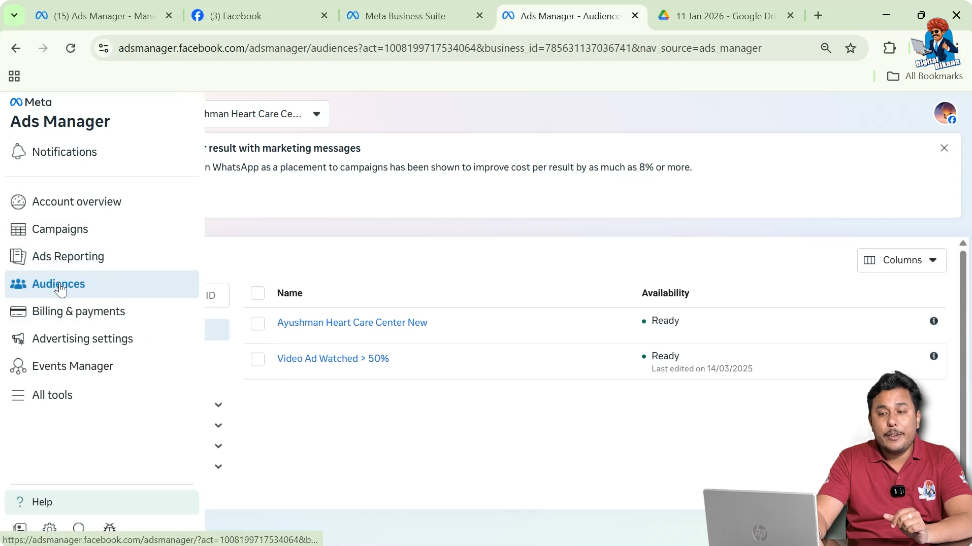This screenshot has width=972, height=546.
Task: Open the ad account selector dropdown
Action: coord(267,114)
